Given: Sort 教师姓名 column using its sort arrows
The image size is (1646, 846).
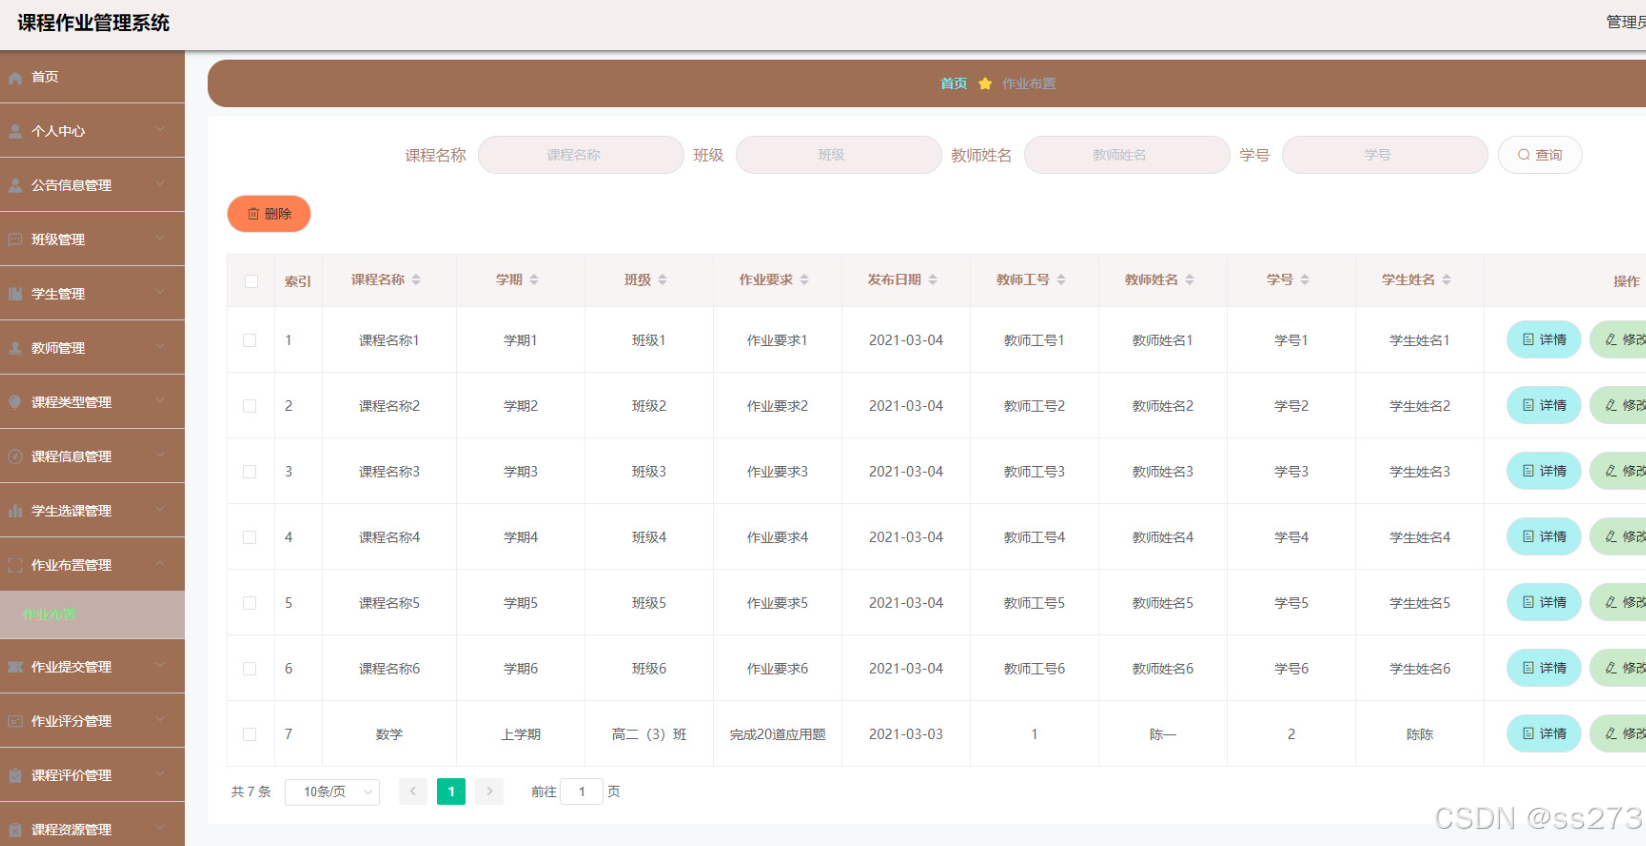Looking at the screenshot, I should click(x=1189, y=280).
